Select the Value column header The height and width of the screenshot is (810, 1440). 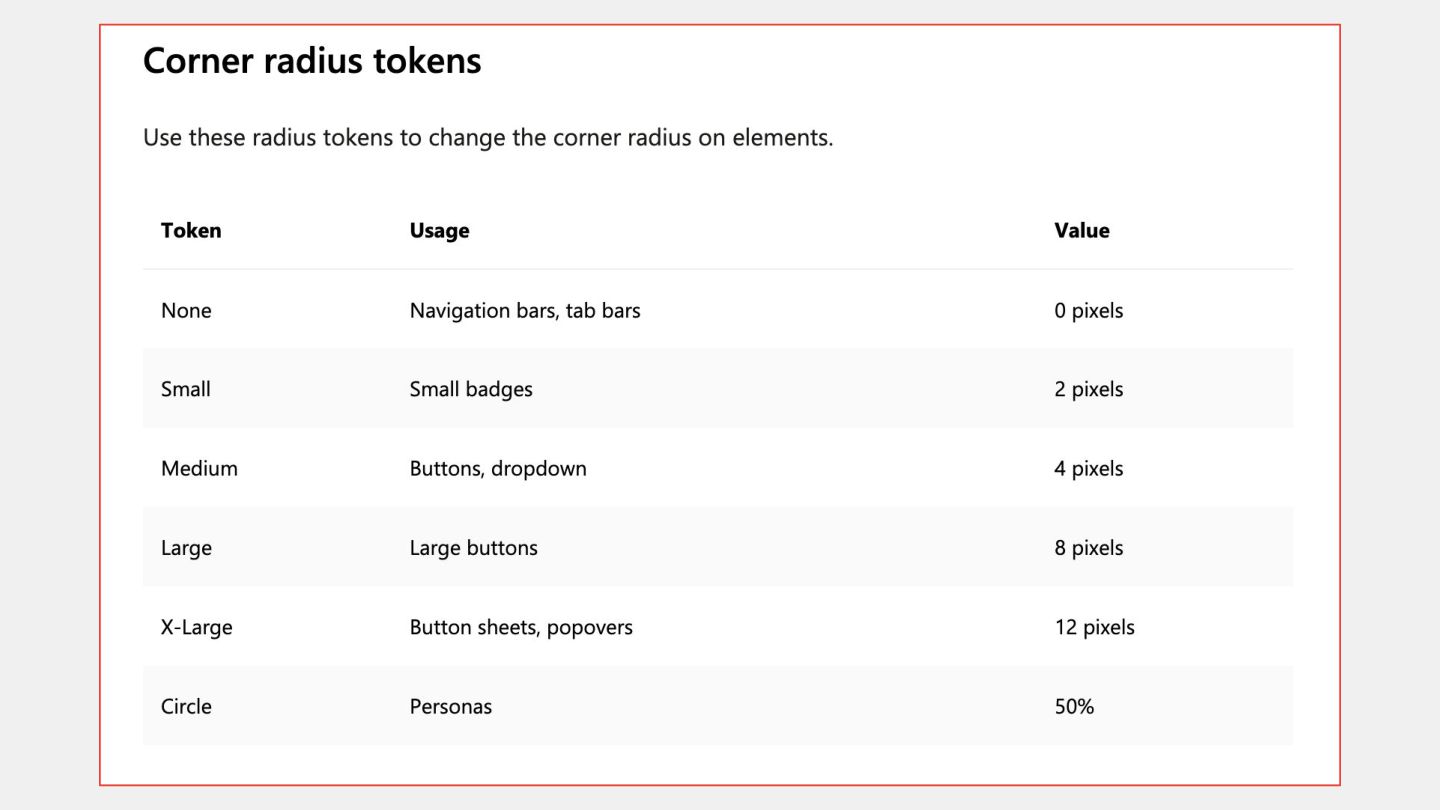1081,230
